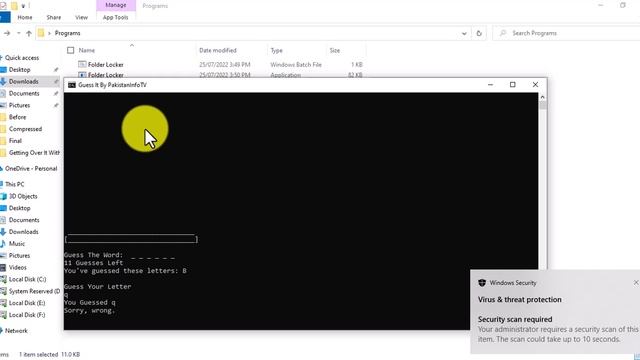Select This PC in navigation pane
Screen dimensions: 640x360
click(x=15, y=184)
